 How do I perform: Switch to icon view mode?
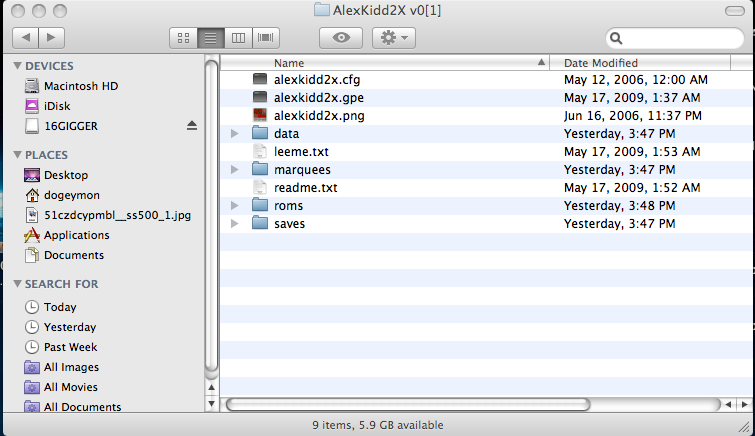click(183, 38)
